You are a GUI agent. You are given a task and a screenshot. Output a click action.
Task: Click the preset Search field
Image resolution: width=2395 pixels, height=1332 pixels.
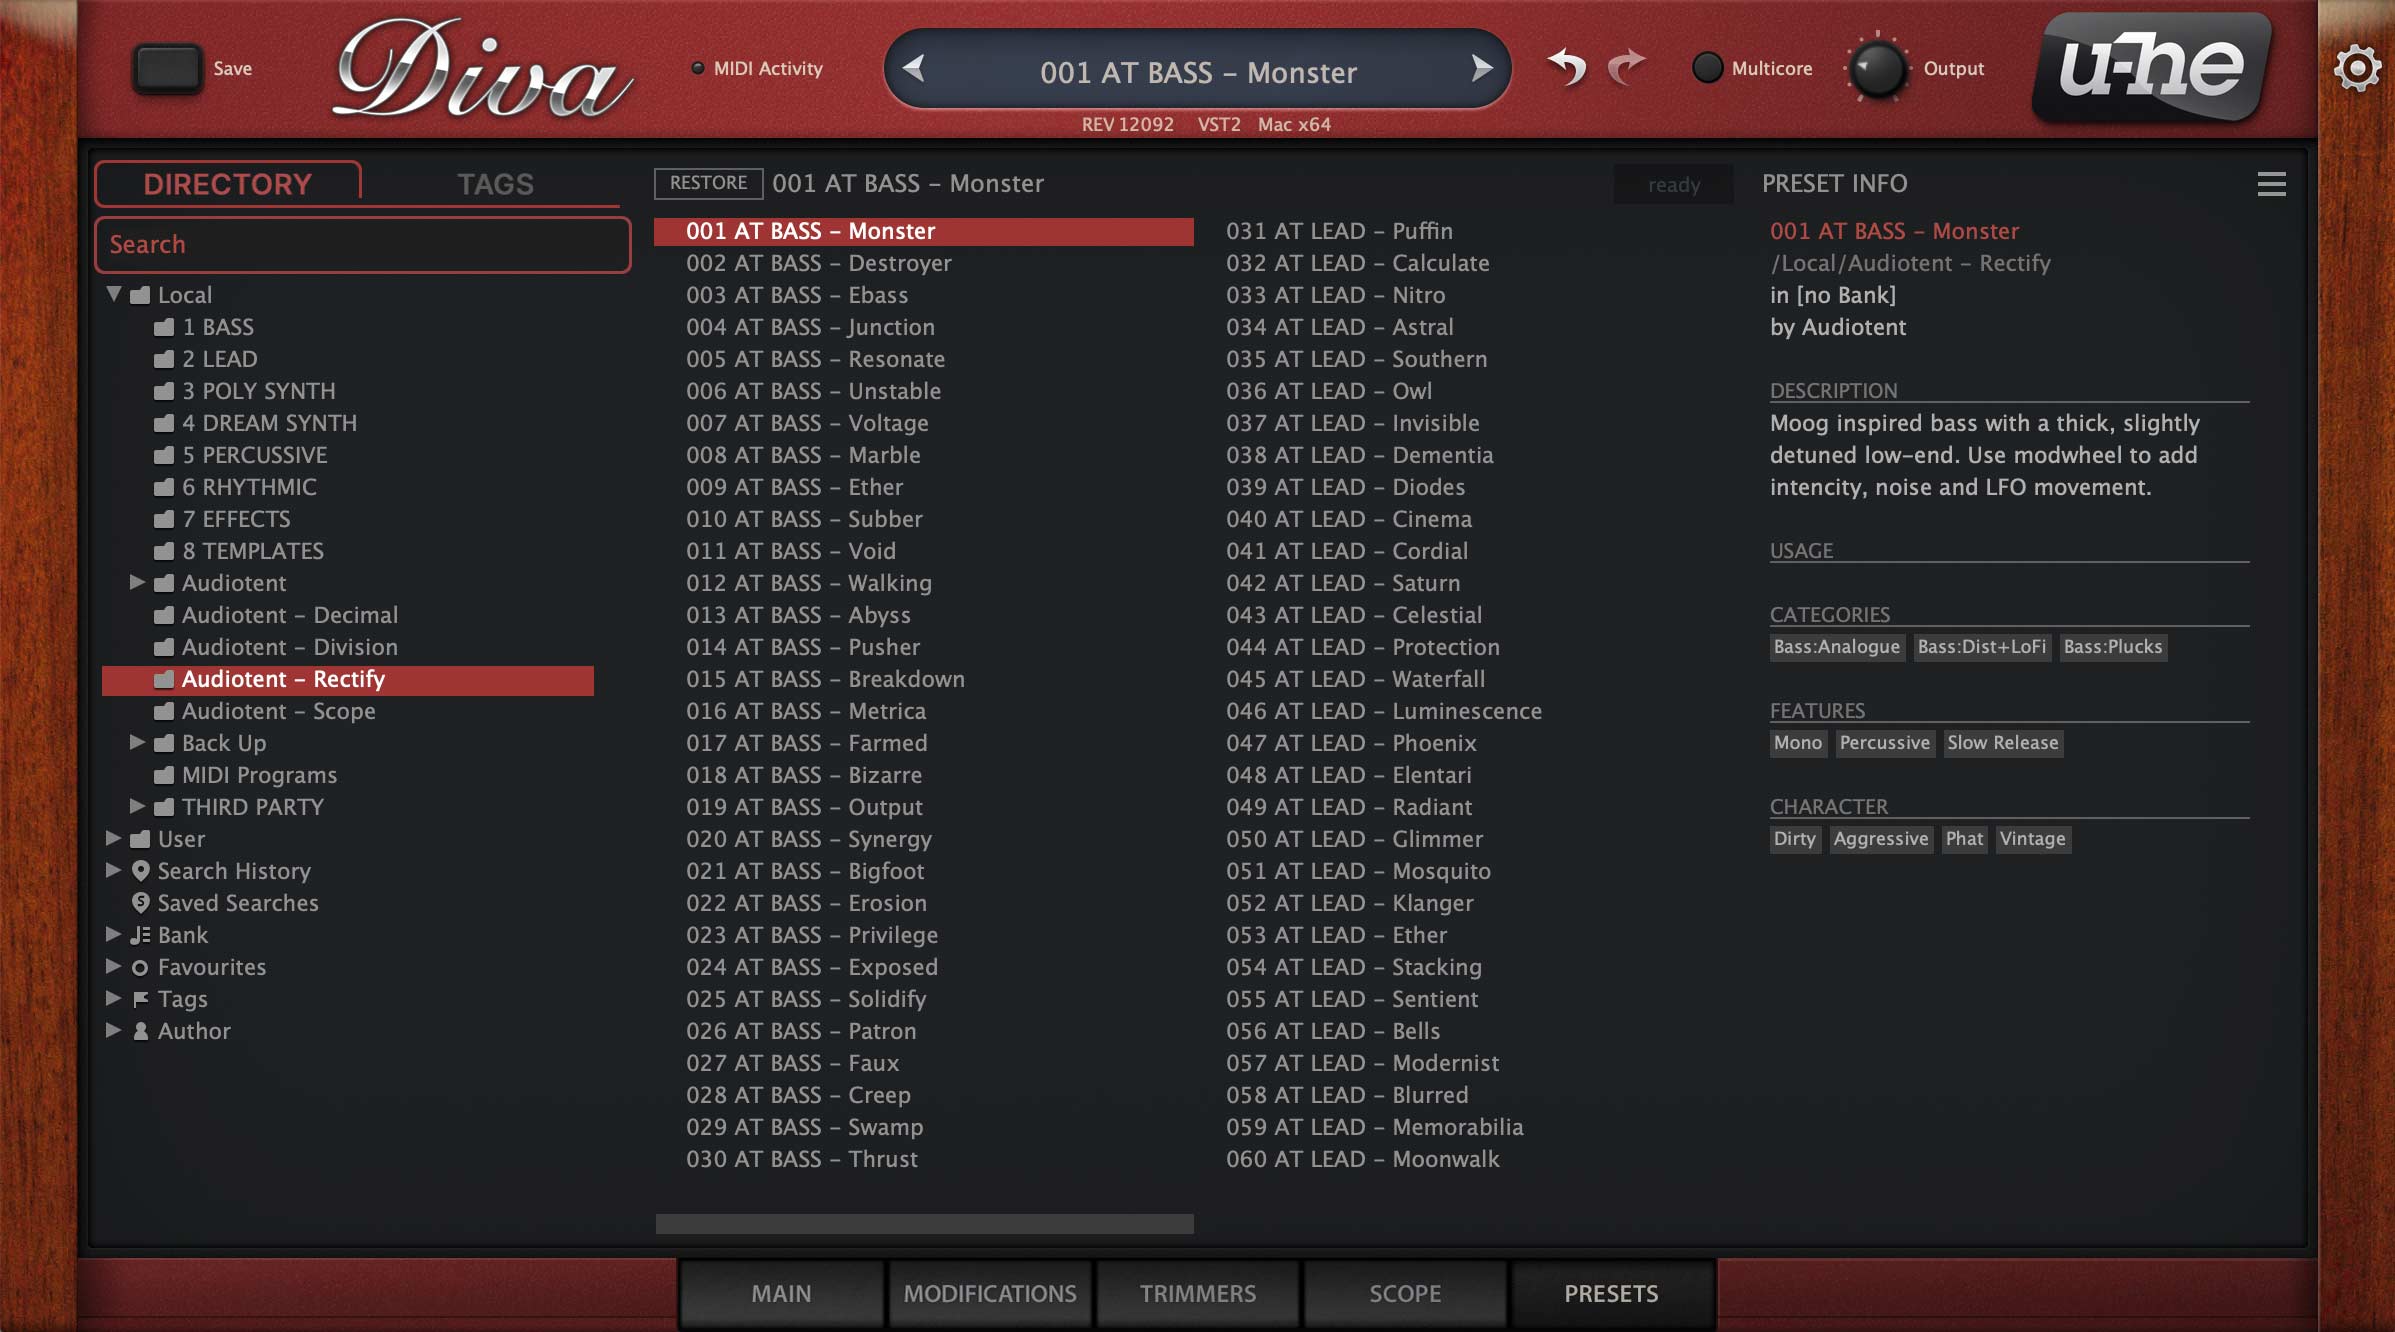pos(362,245)
